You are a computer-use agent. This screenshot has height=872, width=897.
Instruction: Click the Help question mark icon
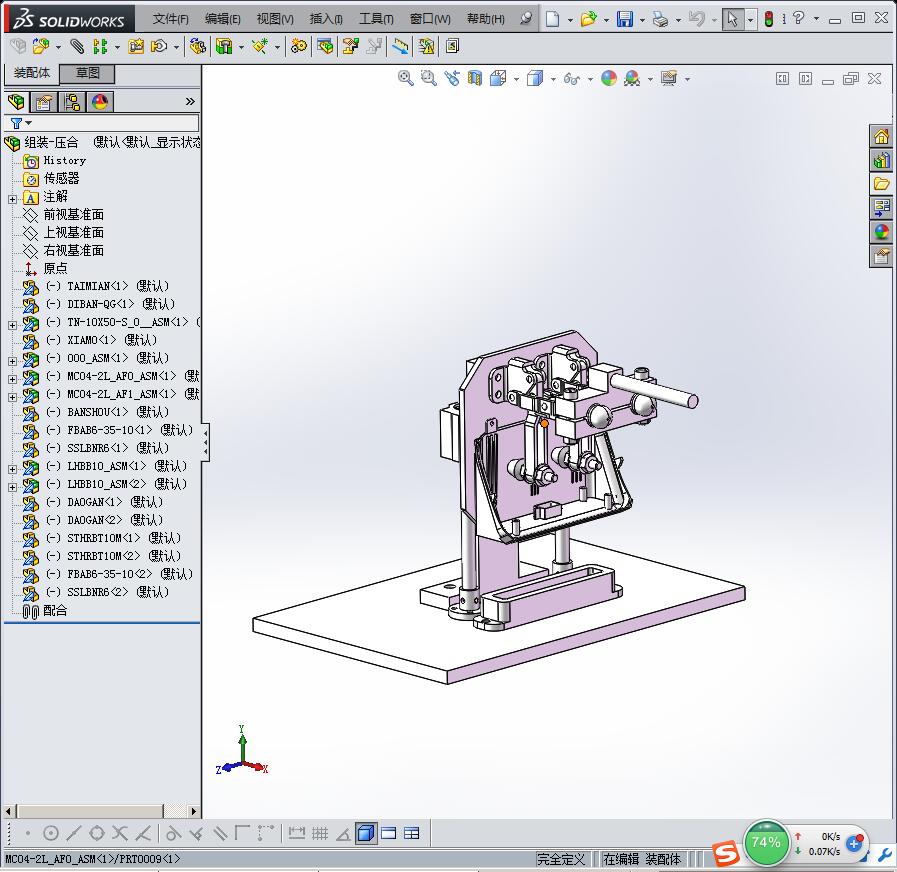point(799,18)
